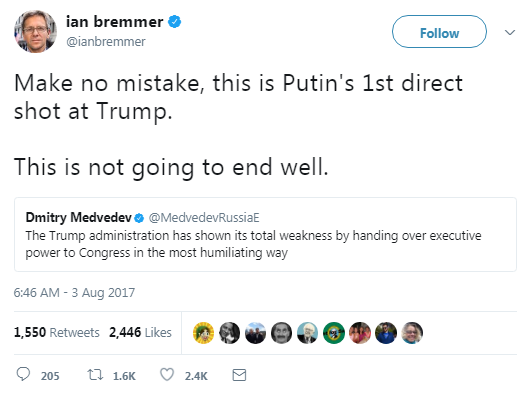
Task: Click the mustached black-and-white liker avatar
Action: (x=281, y=333)
